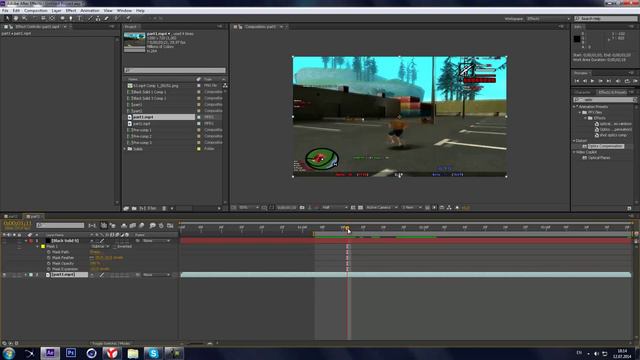
Task: Open the resolution Half dropdown
Action: [334, 208]
